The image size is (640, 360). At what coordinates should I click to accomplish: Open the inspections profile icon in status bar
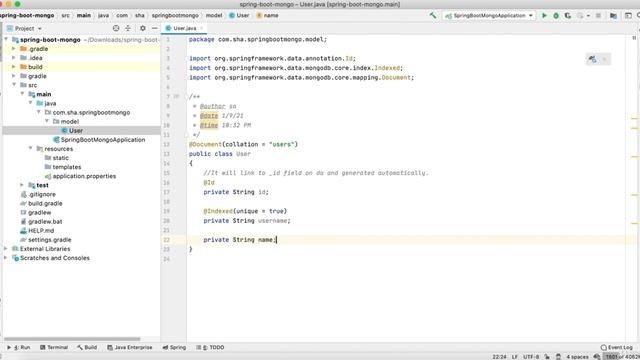click(x=558, y=357)
